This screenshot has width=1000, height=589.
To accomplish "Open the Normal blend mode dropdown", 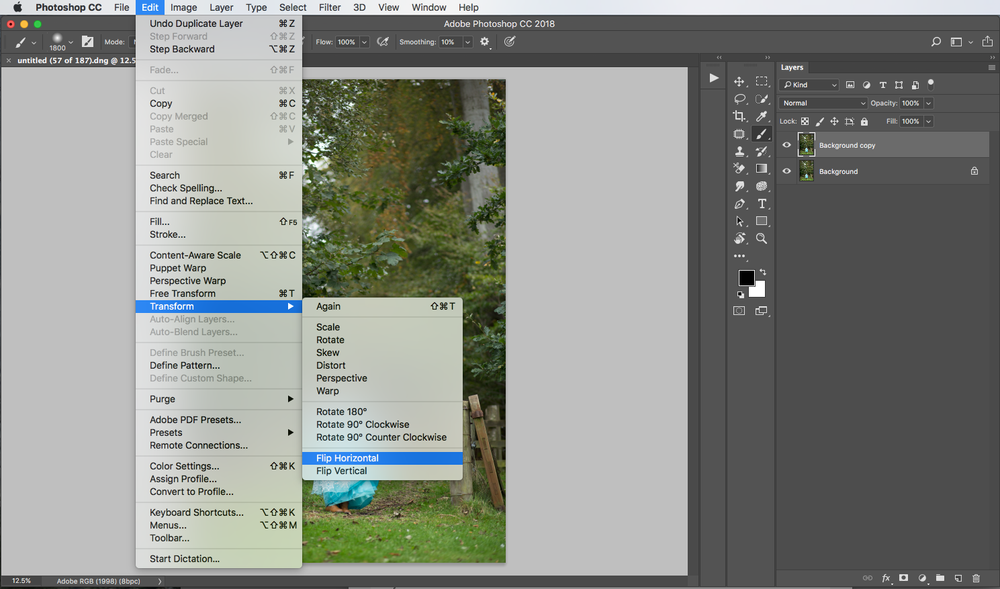I will tap(823, 103).
